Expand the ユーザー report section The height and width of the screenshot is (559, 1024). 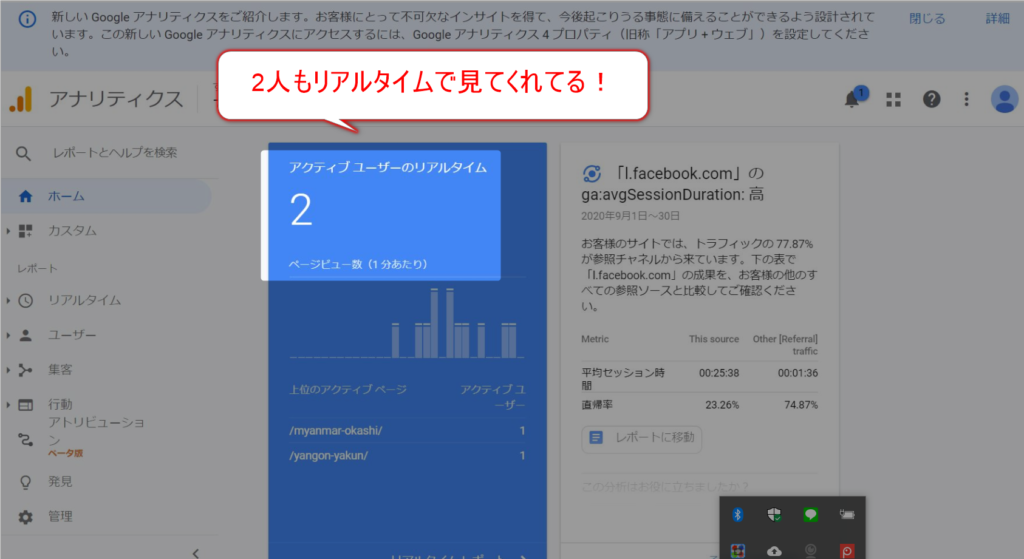tap(72, 335)
